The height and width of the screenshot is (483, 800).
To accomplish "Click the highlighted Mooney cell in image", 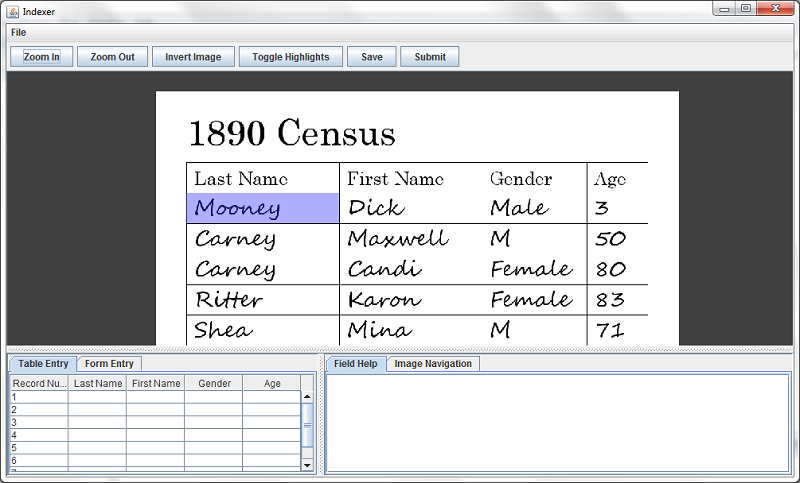I will (263, 208).
